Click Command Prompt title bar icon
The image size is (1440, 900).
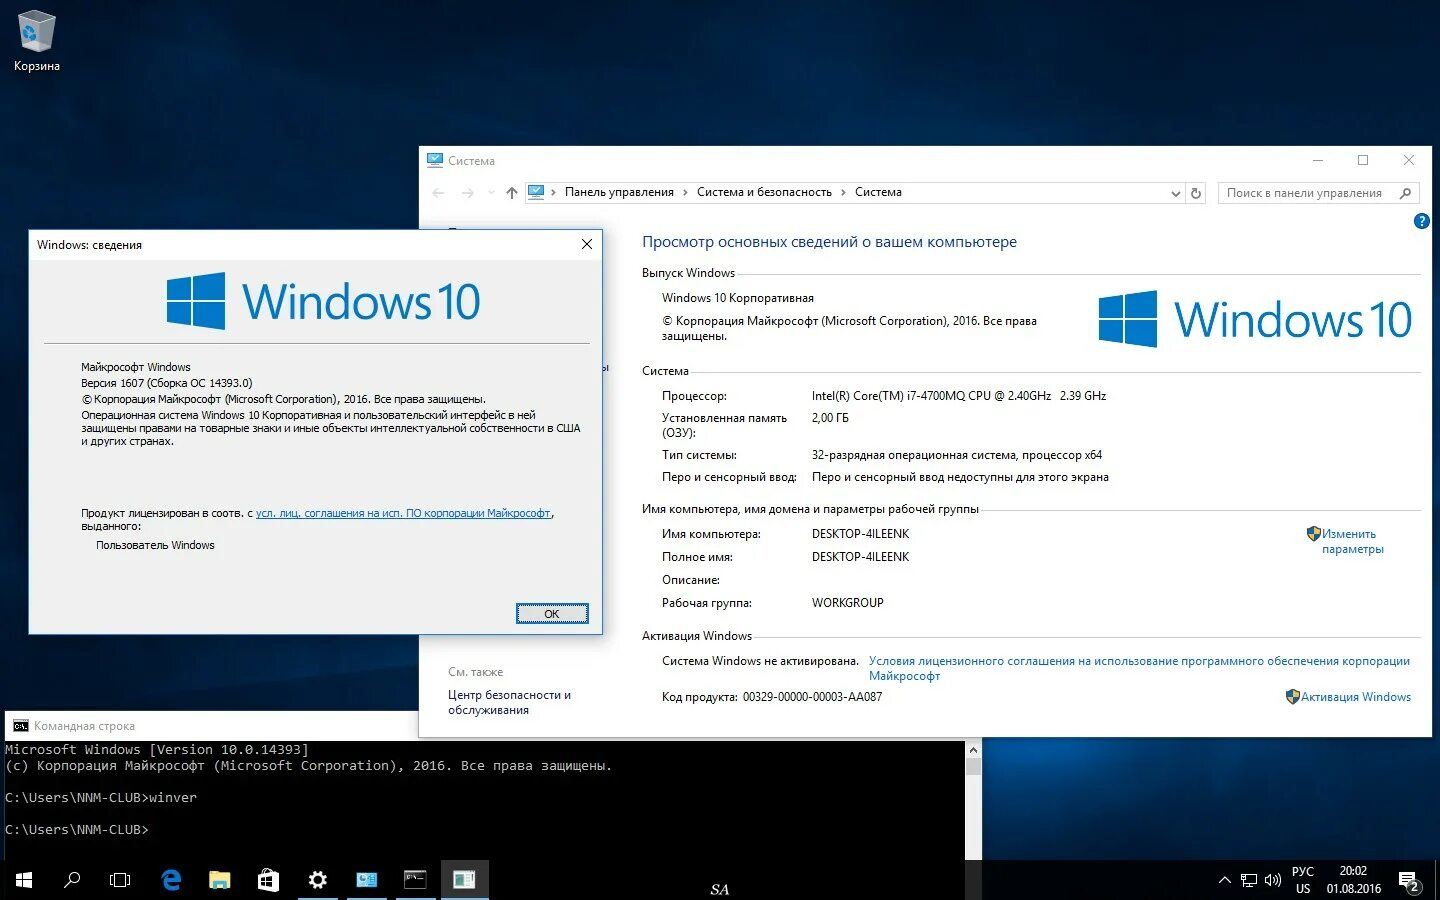[x=21, y=726]
